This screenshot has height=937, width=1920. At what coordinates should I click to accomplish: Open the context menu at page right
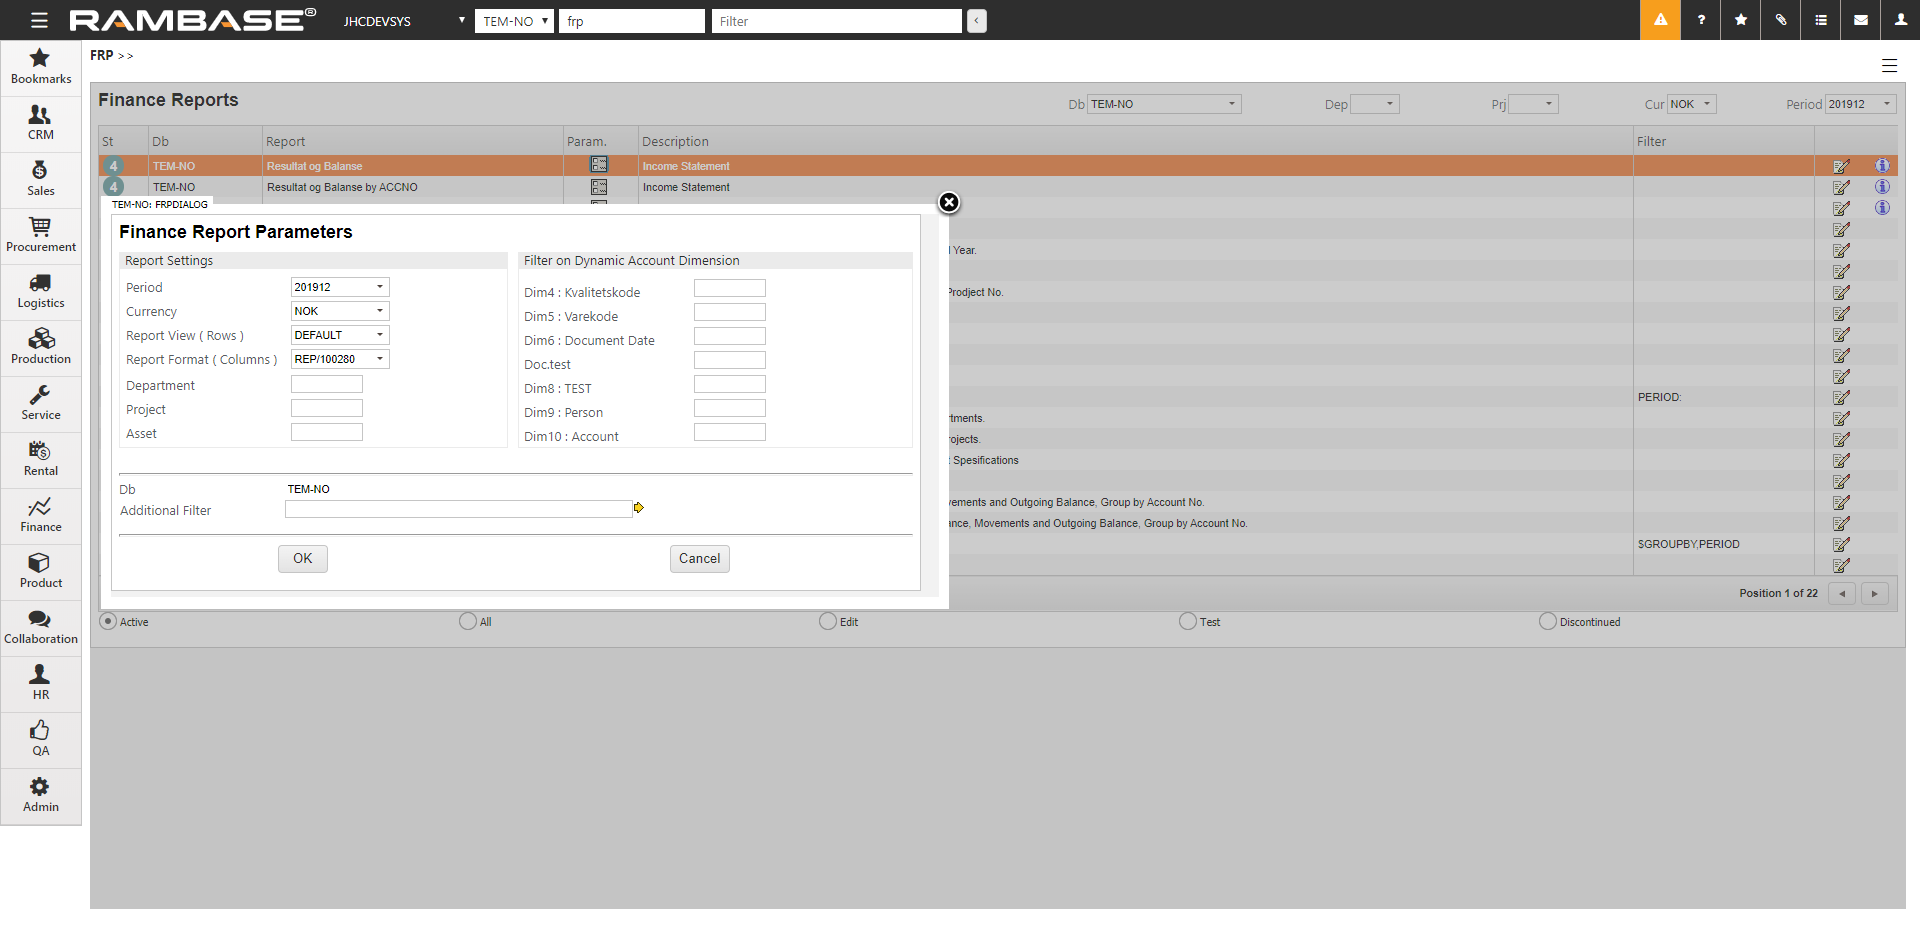pyautogui.click(x=1889, y=66)
